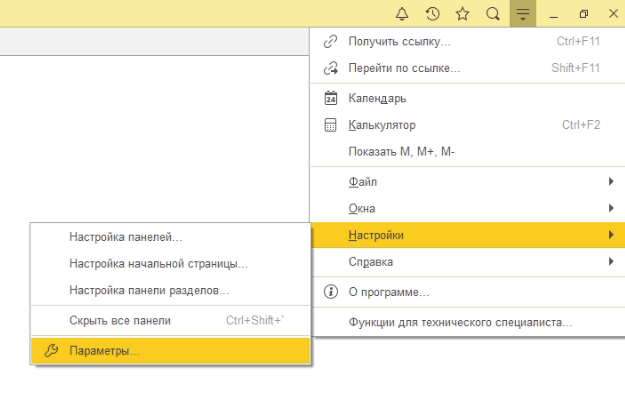Click the Shift+F11 shortcut text
625x395 pixels.
(x=576, y=68)
